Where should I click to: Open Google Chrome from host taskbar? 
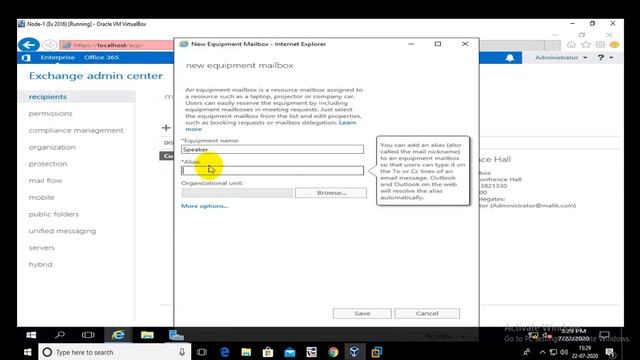[x=333, y=352]
